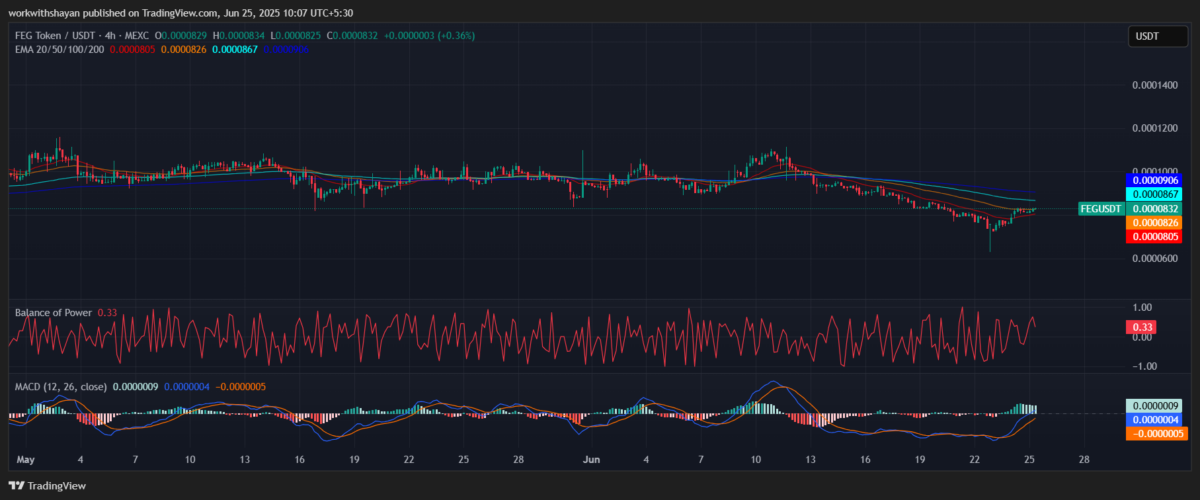Screen dimensions: 1200x500
Task: Click MACD signal value -0.0000005 in legend
Action: click(243, 386)
